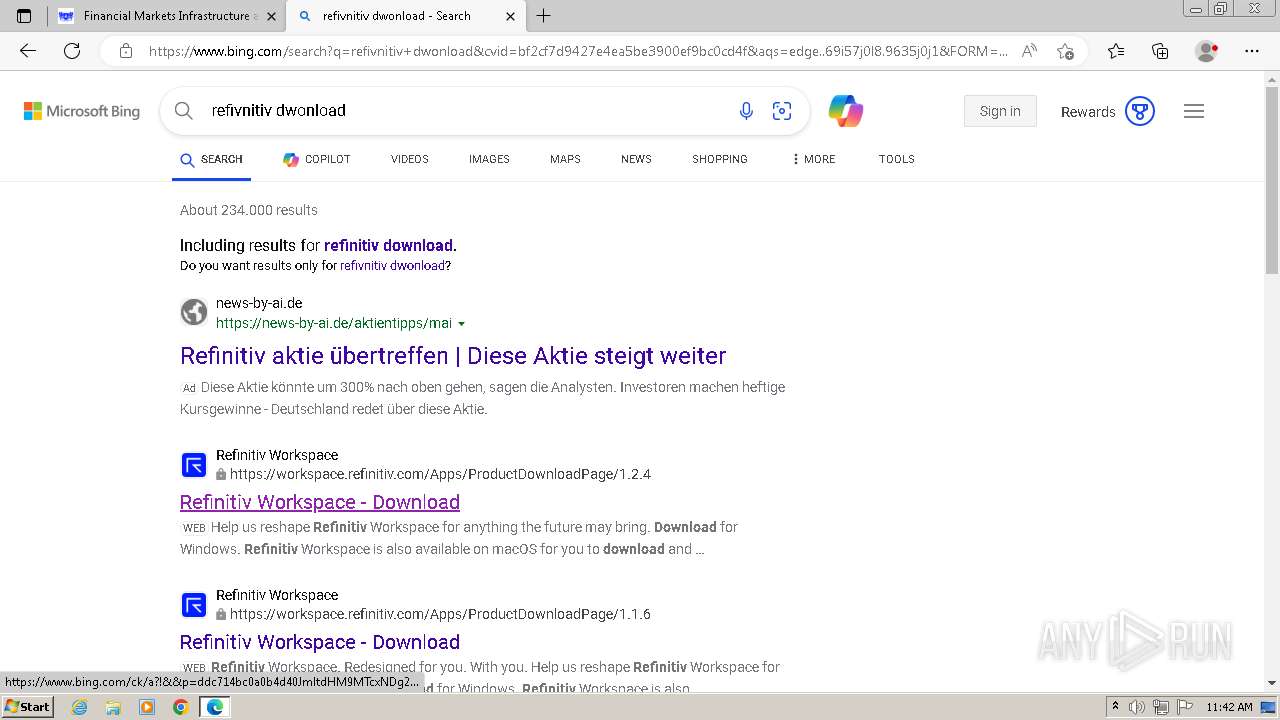Open the Refinitiv aktie übertreffen ad link
Screen dimensions: 1280x720
click(453, 356)
